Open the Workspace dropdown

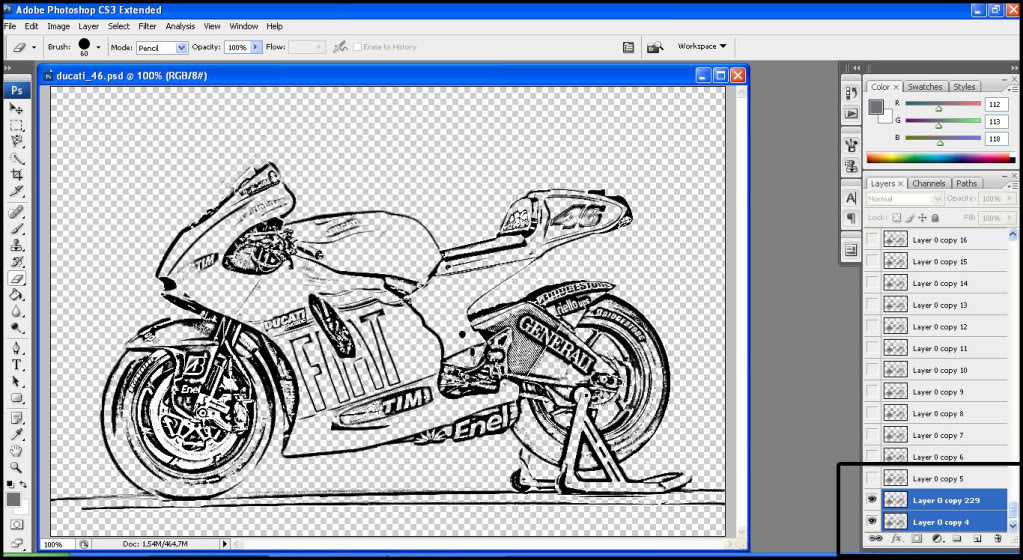[701, 46]
